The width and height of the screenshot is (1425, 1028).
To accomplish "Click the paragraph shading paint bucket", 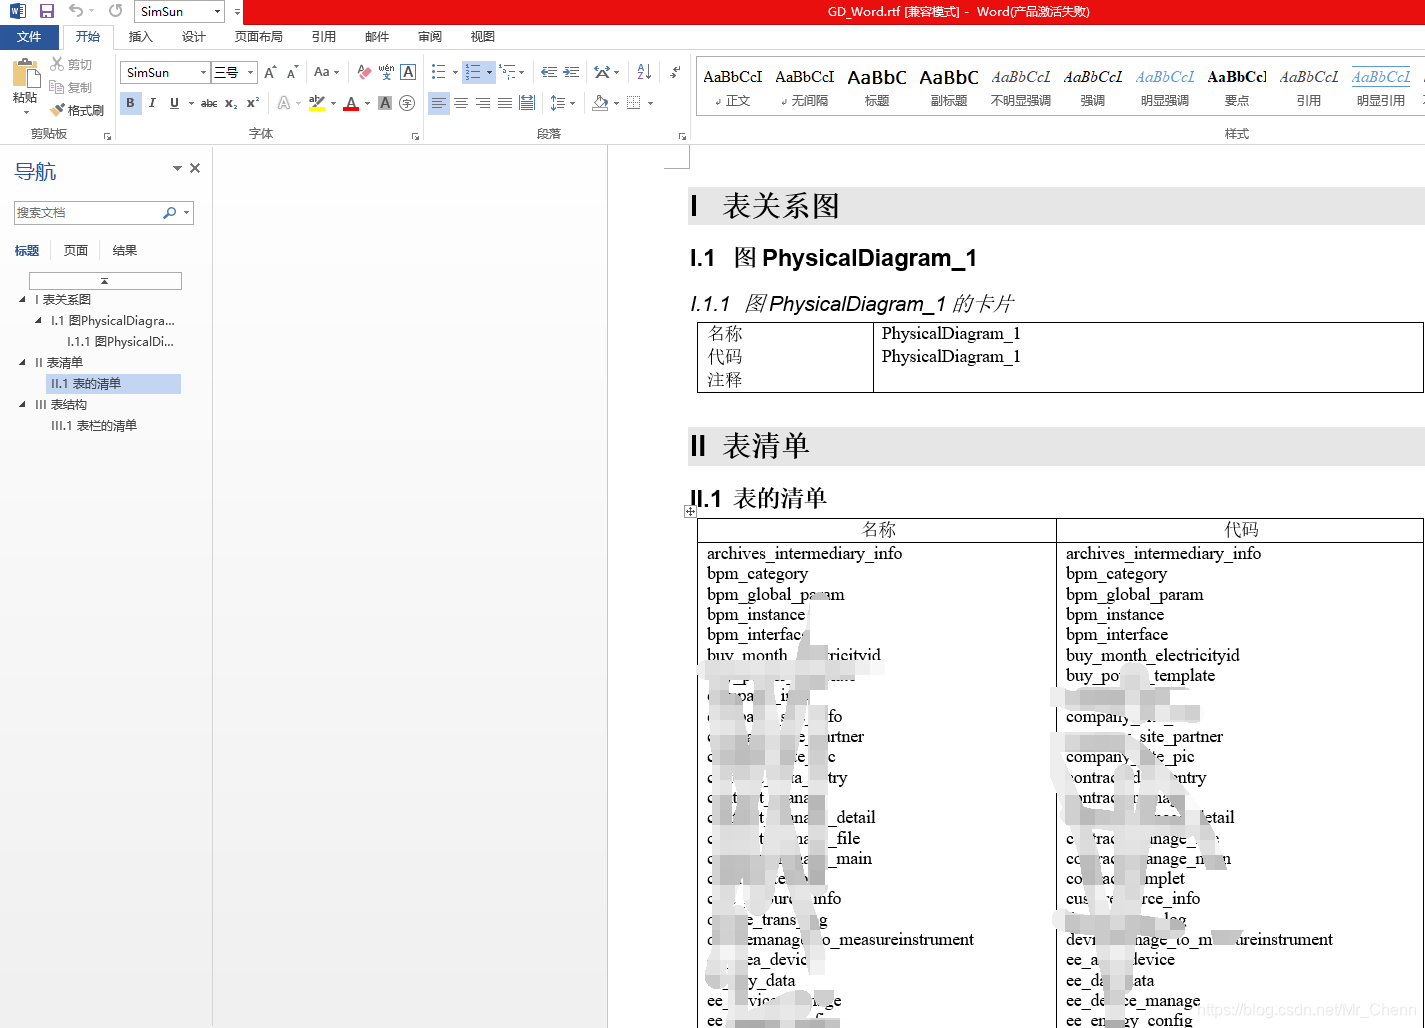I will [600, 103].
